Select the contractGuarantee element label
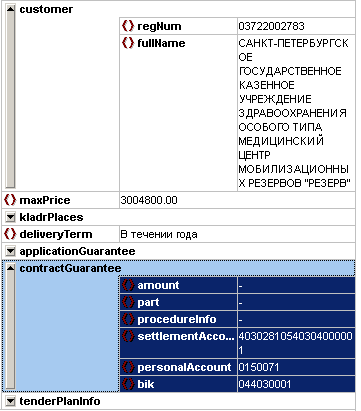 tap(70, 268)
